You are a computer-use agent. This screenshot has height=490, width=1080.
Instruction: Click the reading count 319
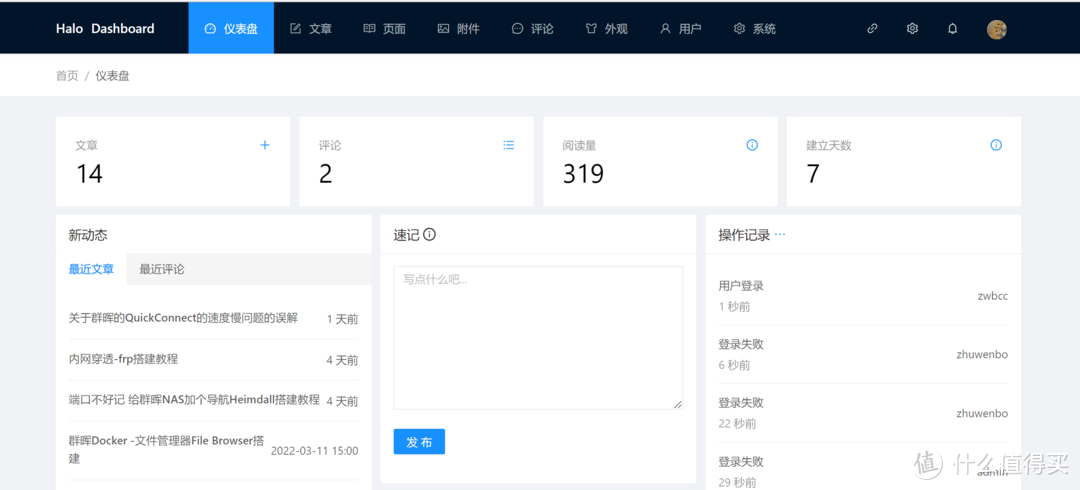(583, 174)
